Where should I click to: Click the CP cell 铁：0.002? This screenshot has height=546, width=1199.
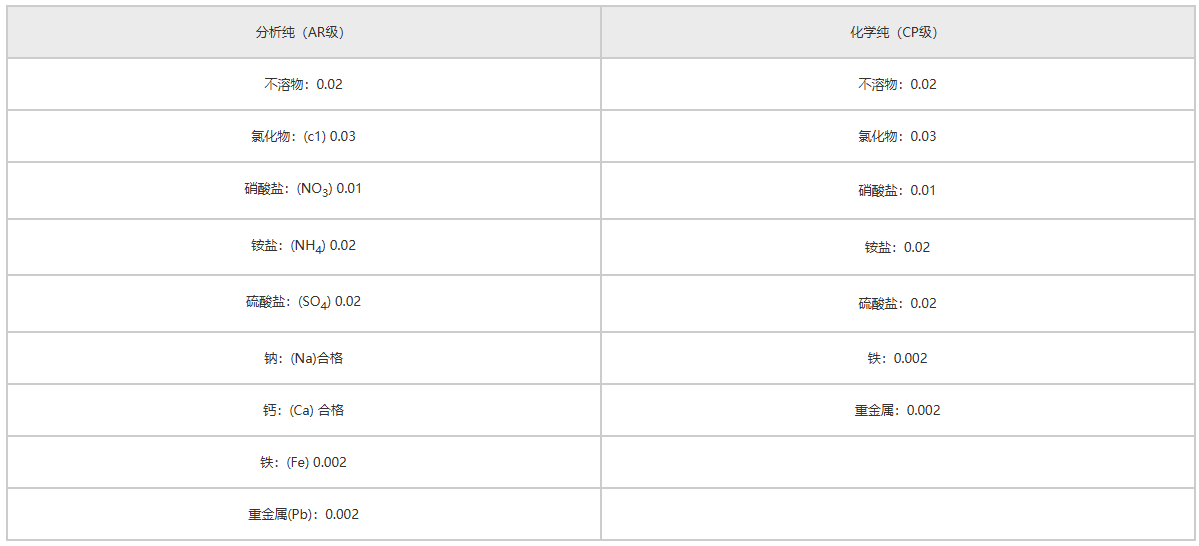(x=898, y=358)
